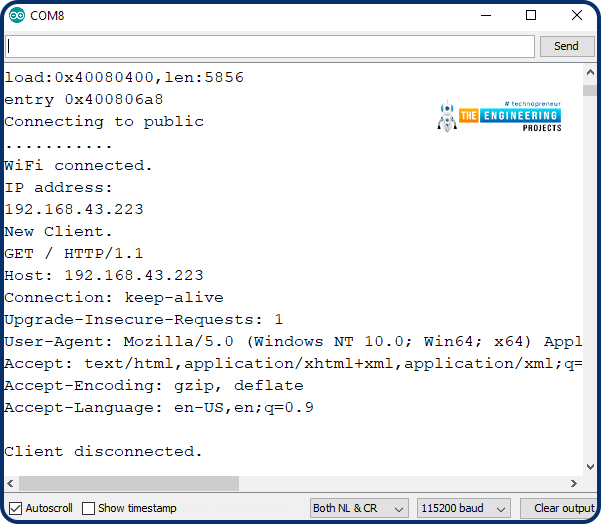Open the Both NL & CR dropdown

tap(359, 508)
